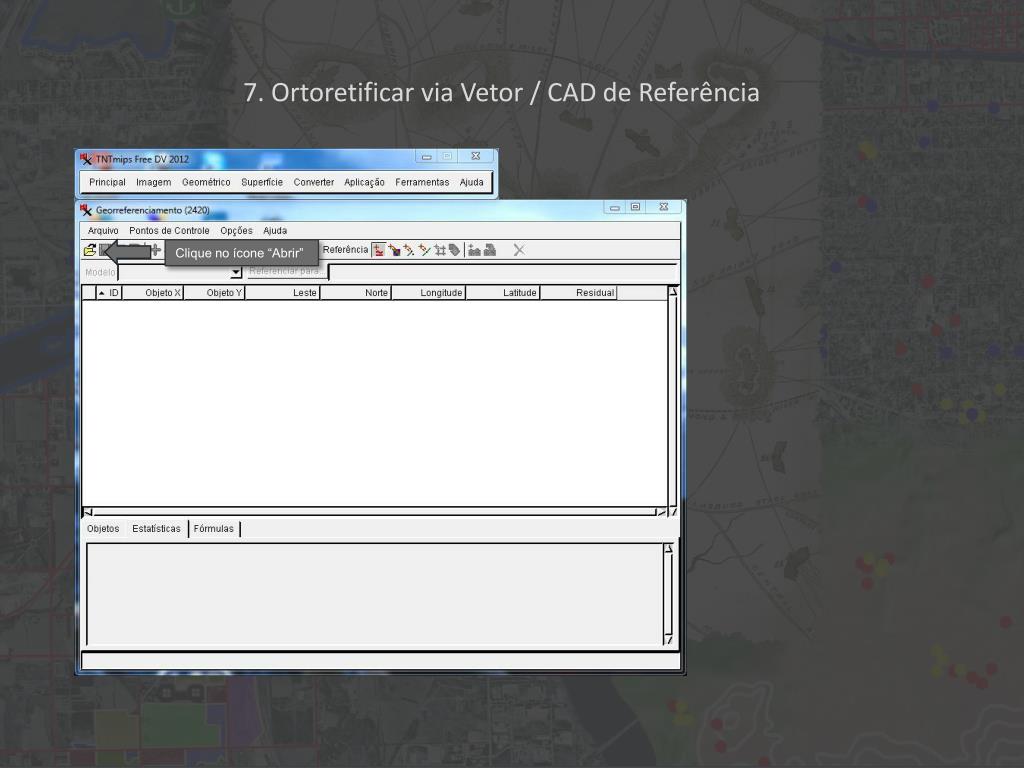Open the Arquivo menu
Viewport: 1024px width, 768px height.
pyautogui.click(x=103, y=231)
